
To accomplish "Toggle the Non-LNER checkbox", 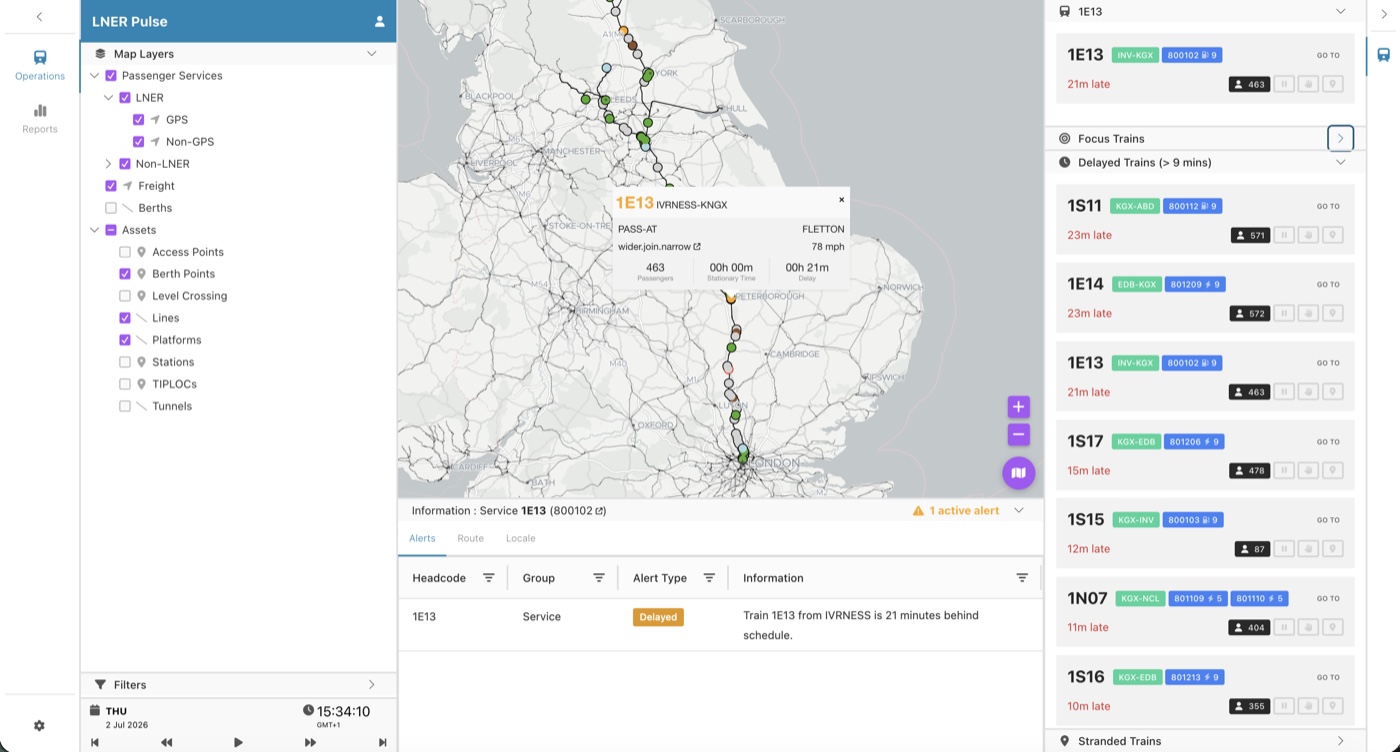I will pos(125,164).
